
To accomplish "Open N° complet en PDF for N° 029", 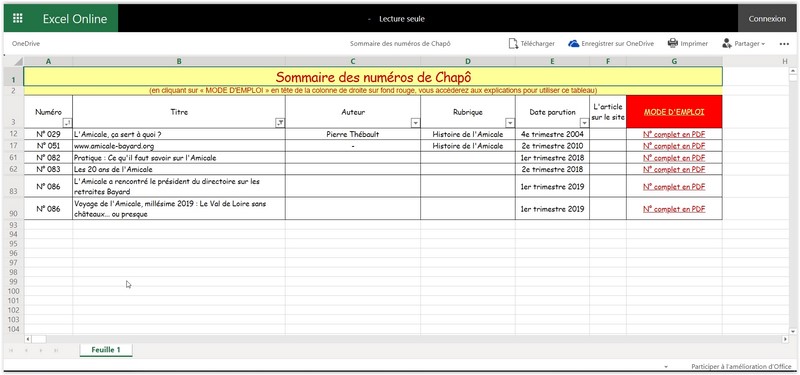I will coord(674,134).
